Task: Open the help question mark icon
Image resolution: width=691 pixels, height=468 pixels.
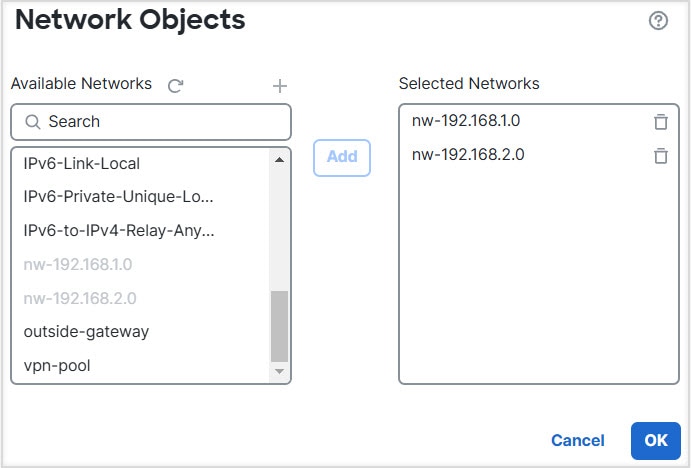Action: [658, 21]
